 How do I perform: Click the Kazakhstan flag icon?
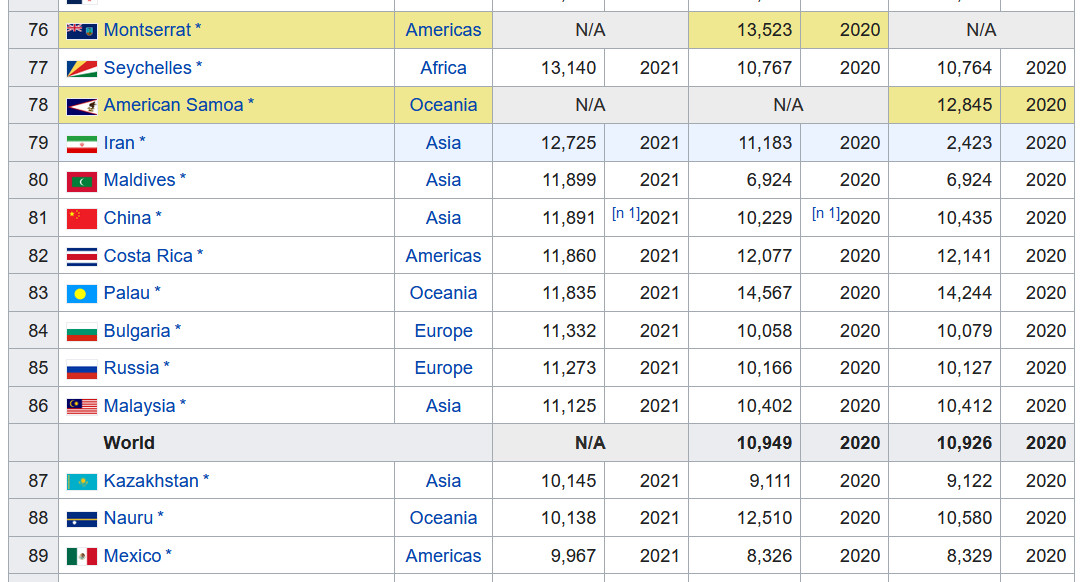(81, 481)
